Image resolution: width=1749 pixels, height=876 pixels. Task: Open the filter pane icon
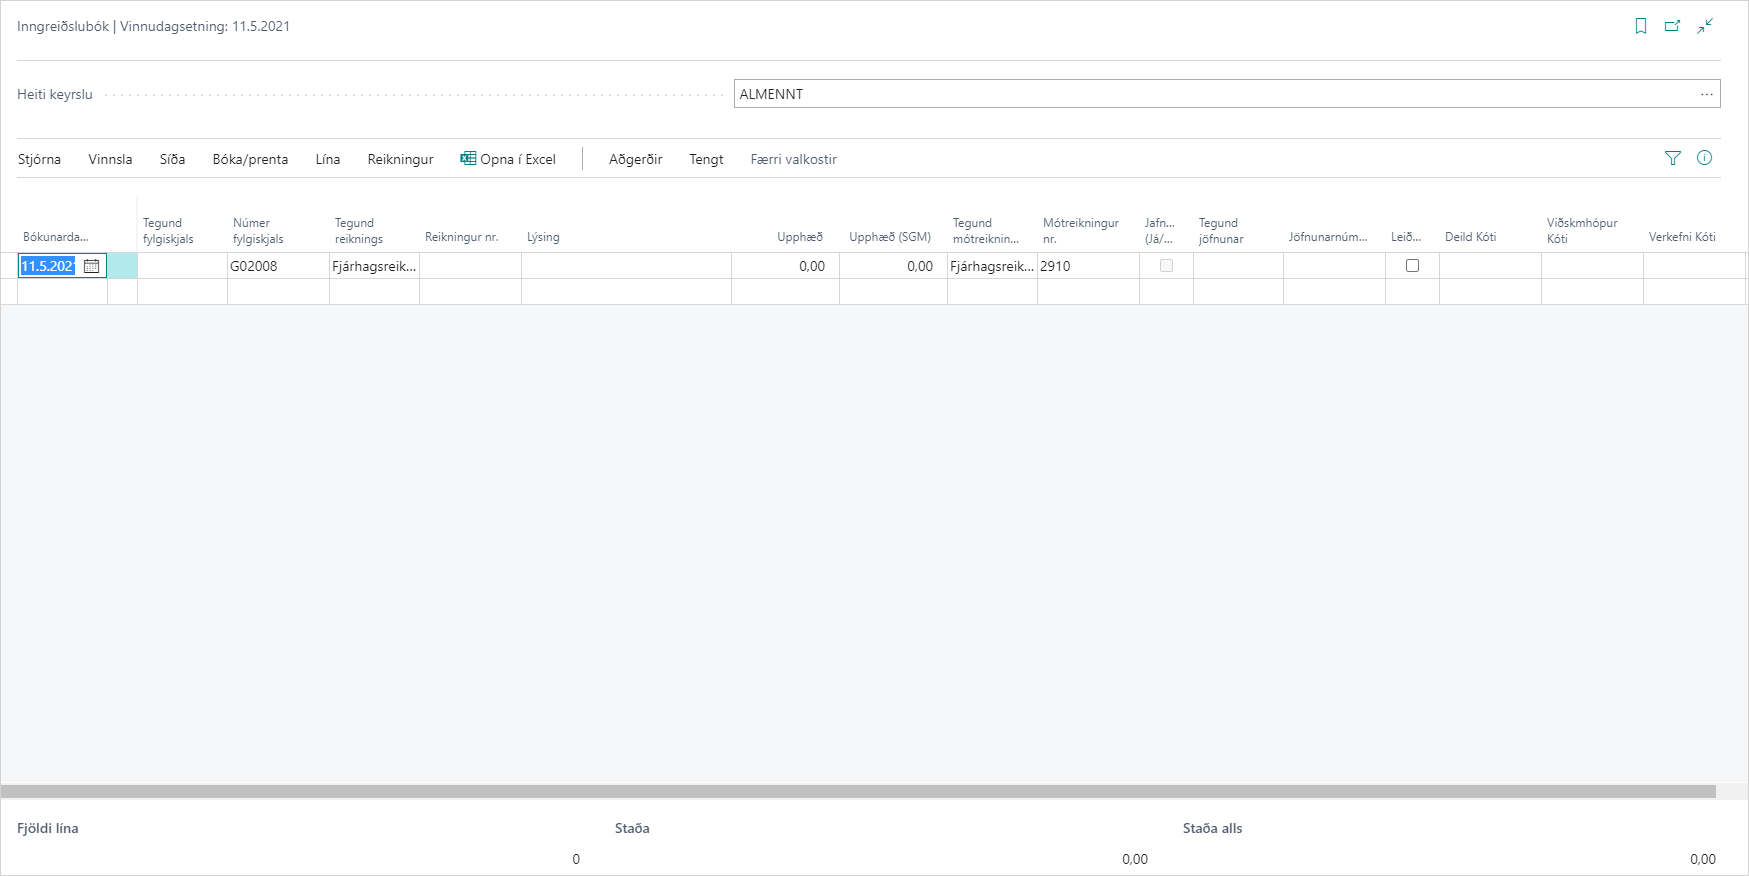click(x=1673, y=158)
